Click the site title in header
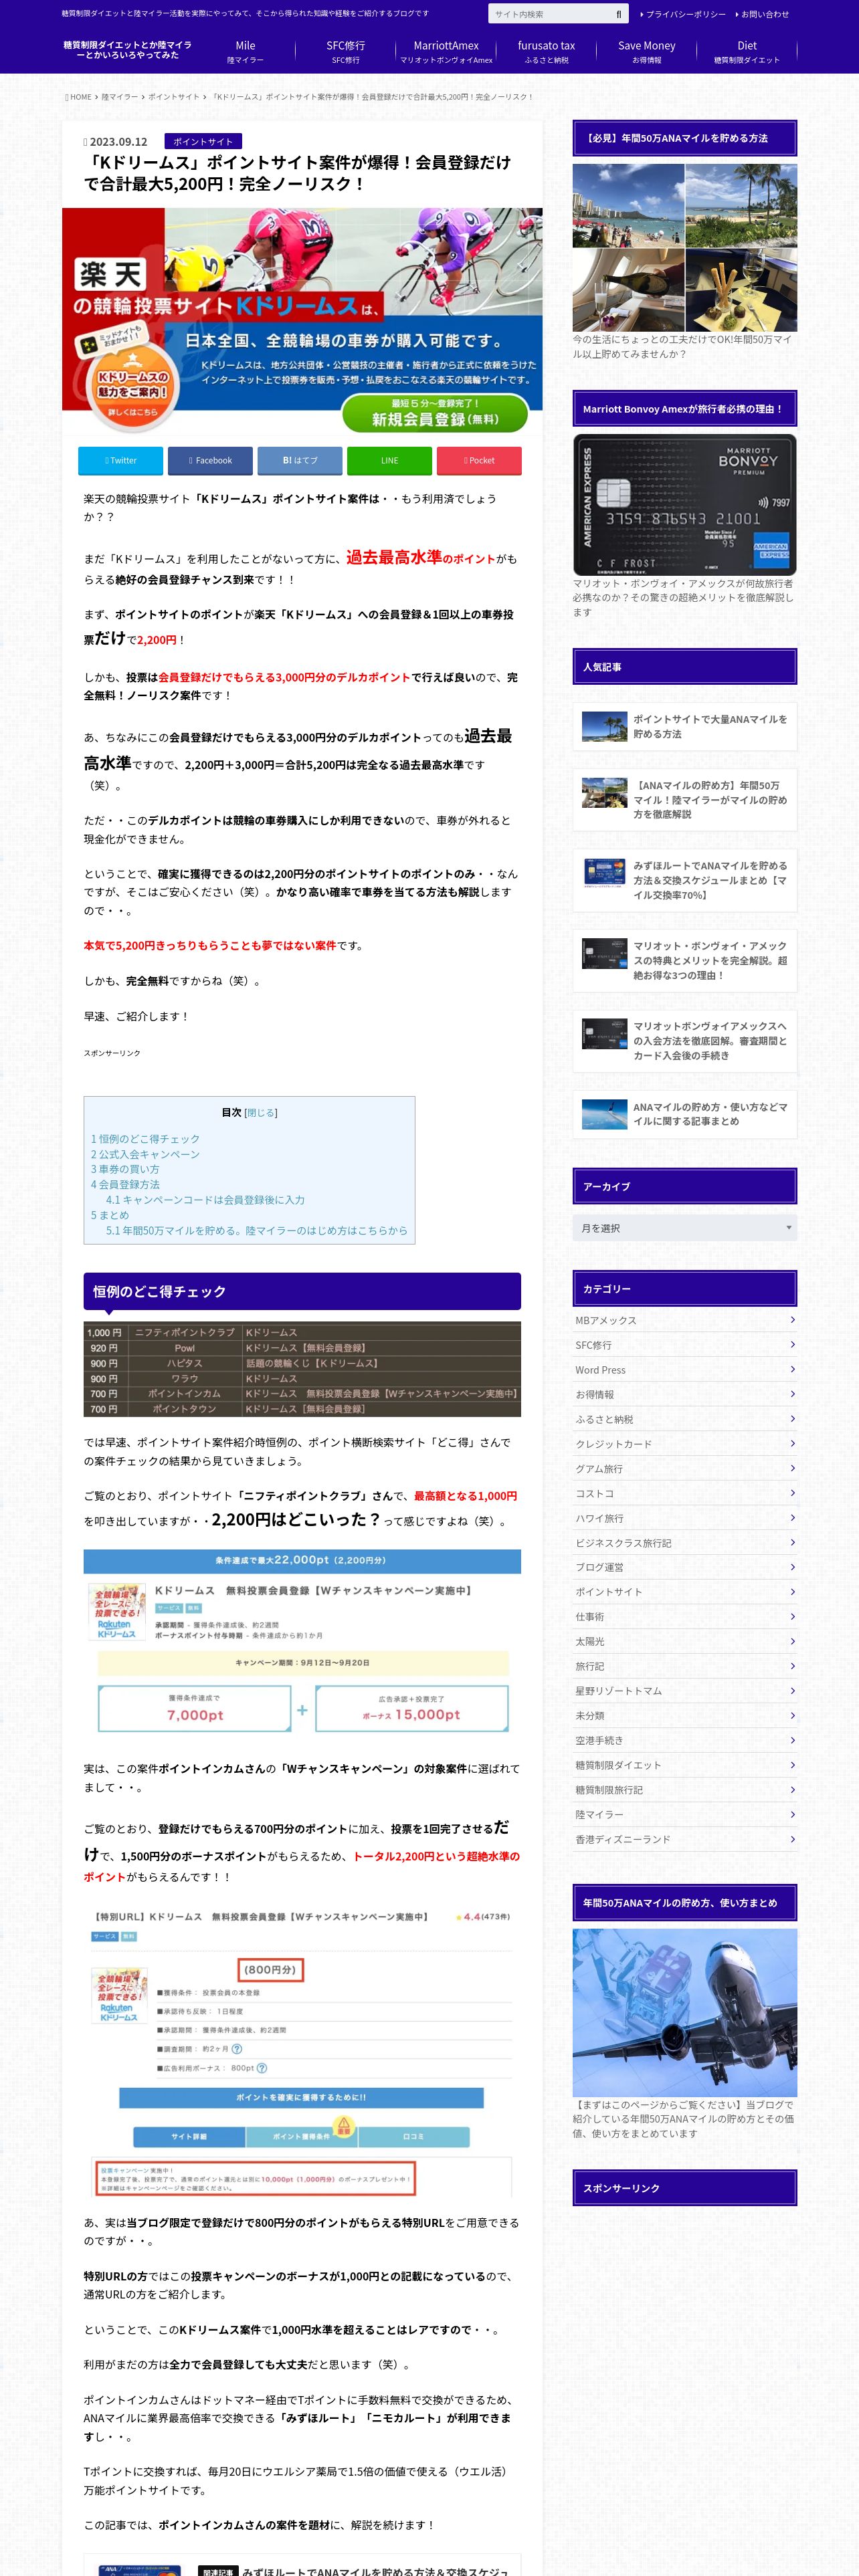859x2576 pixels. coord(127,50)
